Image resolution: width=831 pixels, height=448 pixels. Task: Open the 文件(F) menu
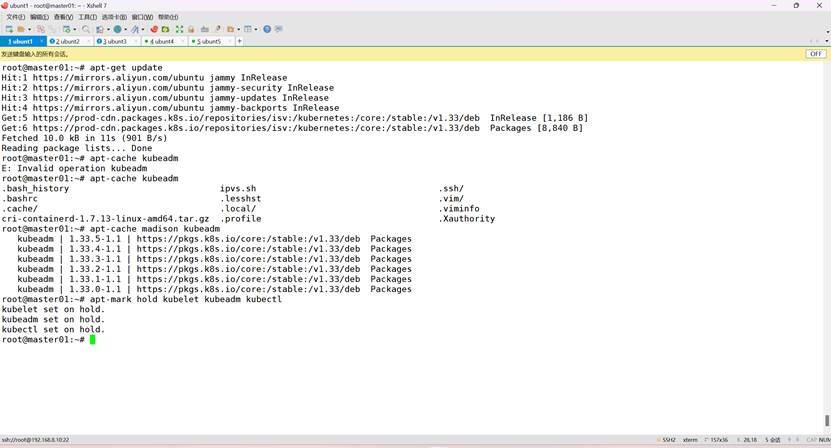coord(15,17)
